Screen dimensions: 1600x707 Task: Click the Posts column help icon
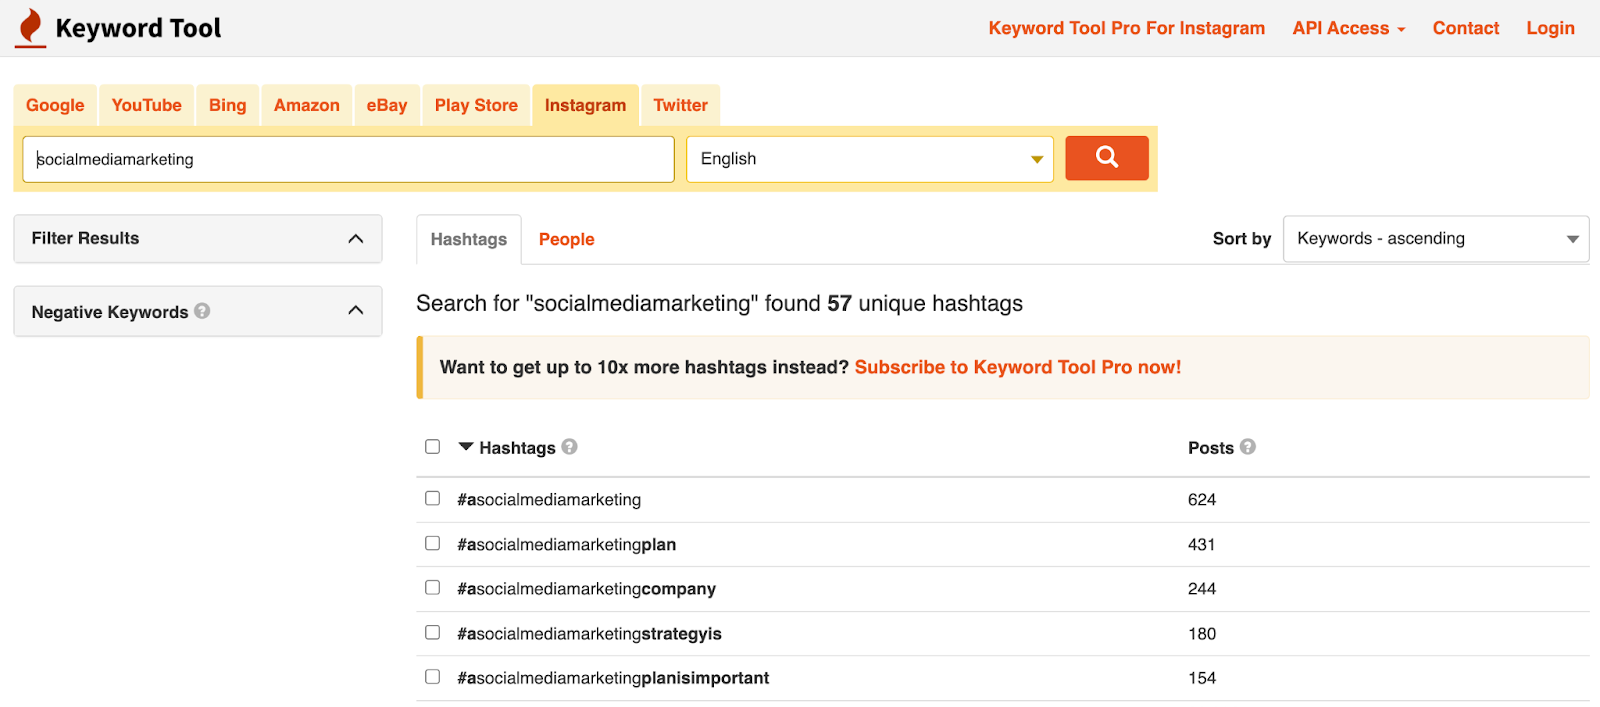(x=1248, y=447)
